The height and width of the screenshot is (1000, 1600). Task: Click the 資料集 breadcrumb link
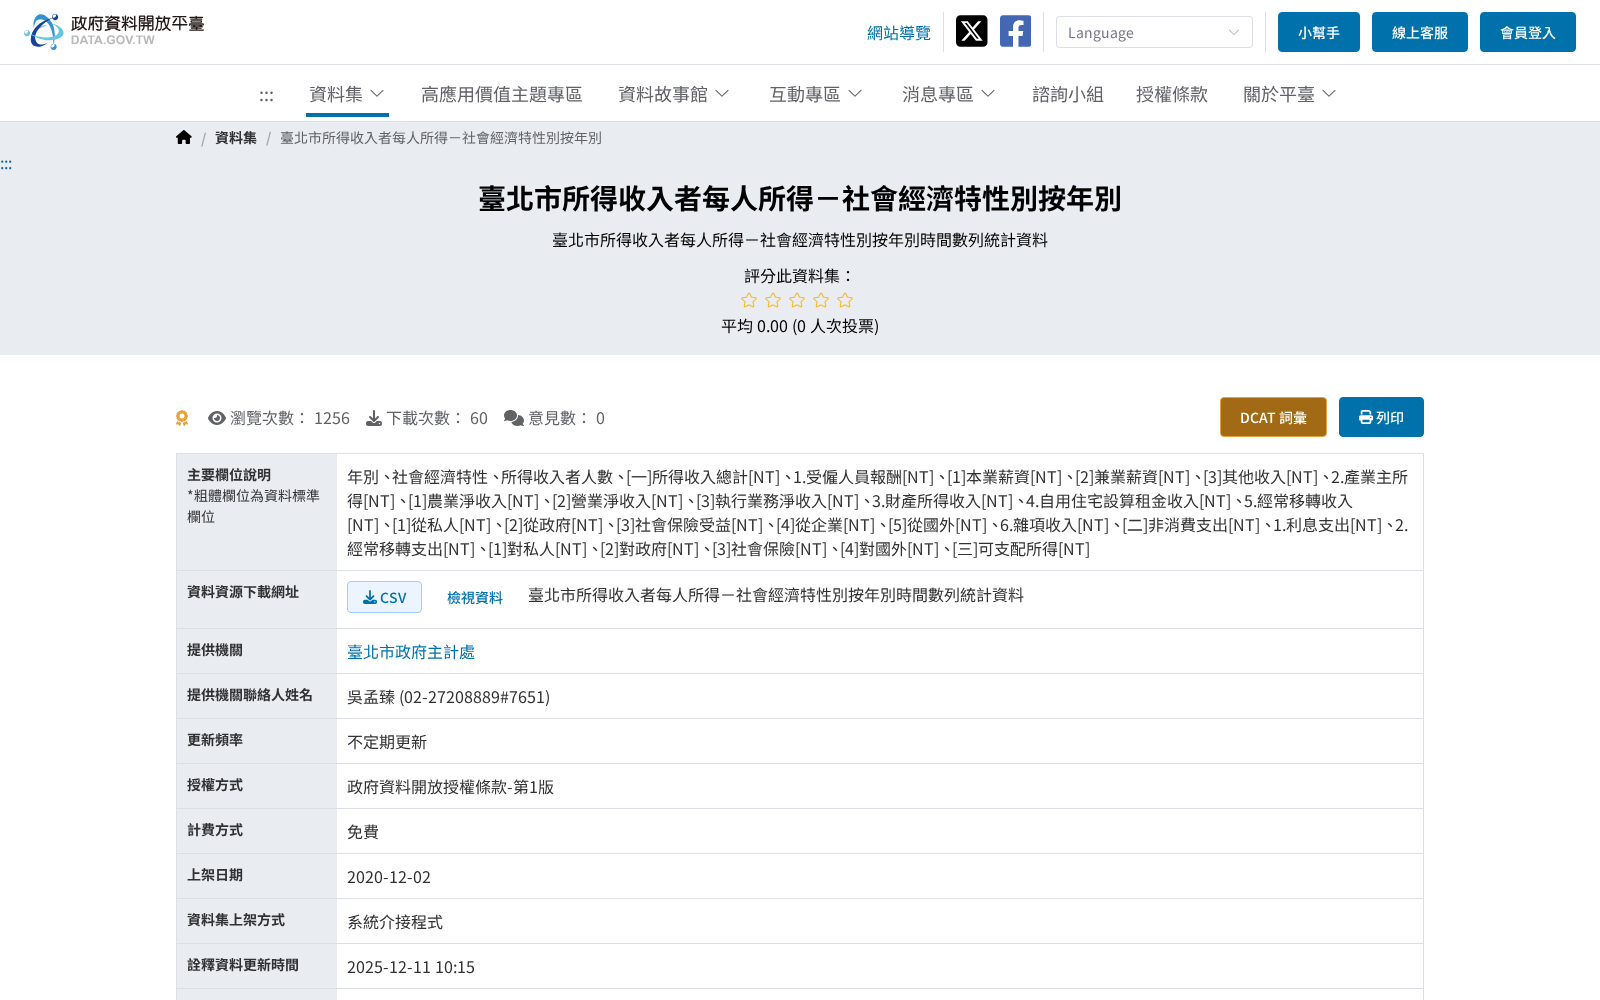236,138
